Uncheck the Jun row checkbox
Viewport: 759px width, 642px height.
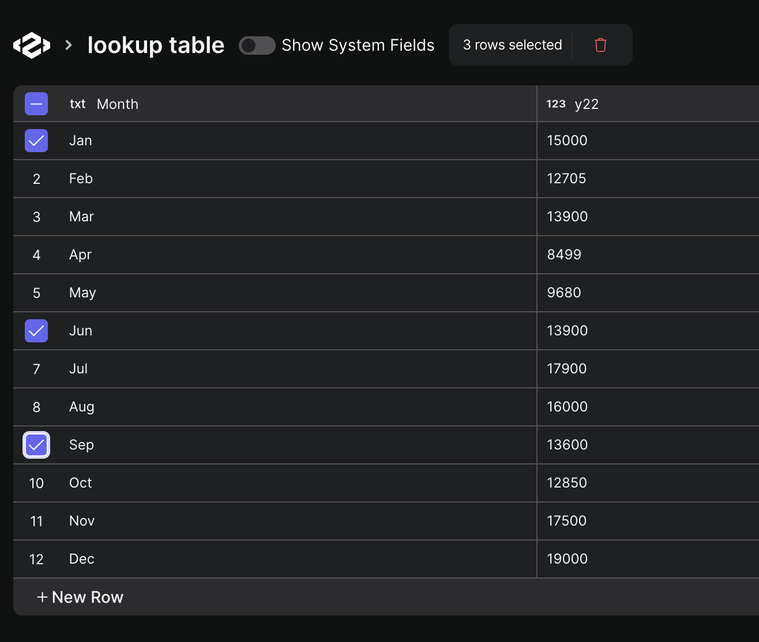point(36,331)
